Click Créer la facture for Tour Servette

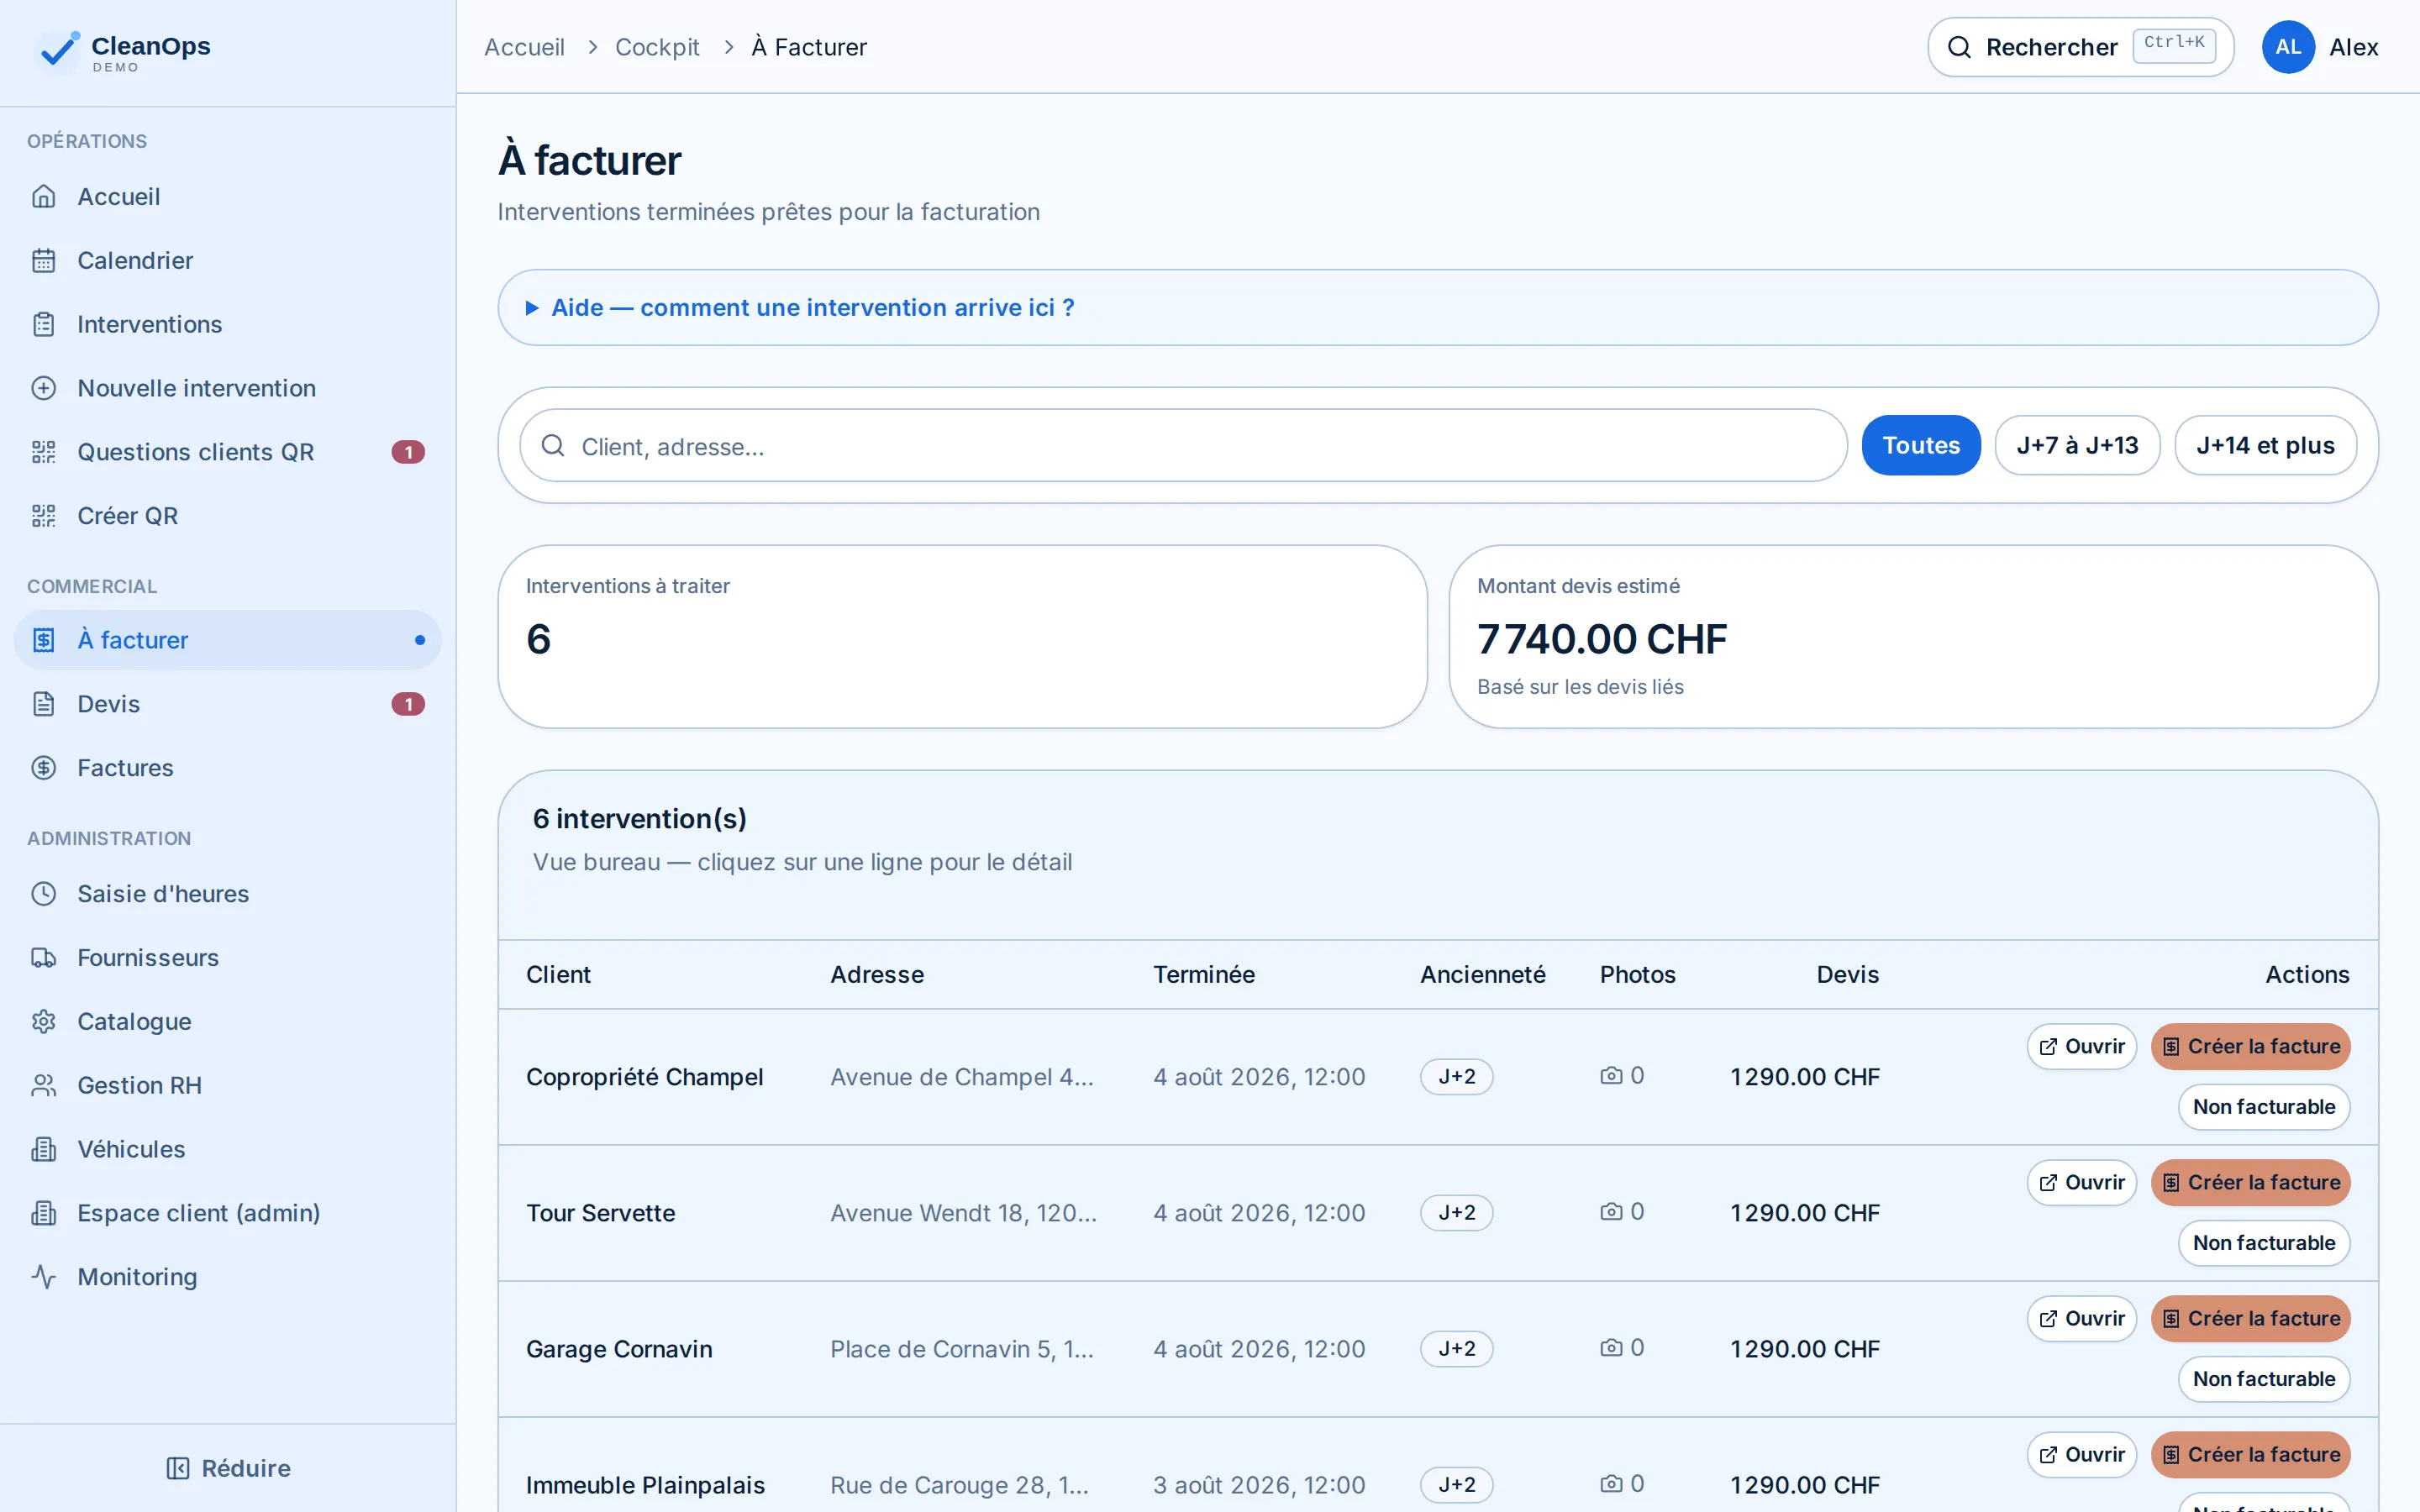[2250, 1182]
